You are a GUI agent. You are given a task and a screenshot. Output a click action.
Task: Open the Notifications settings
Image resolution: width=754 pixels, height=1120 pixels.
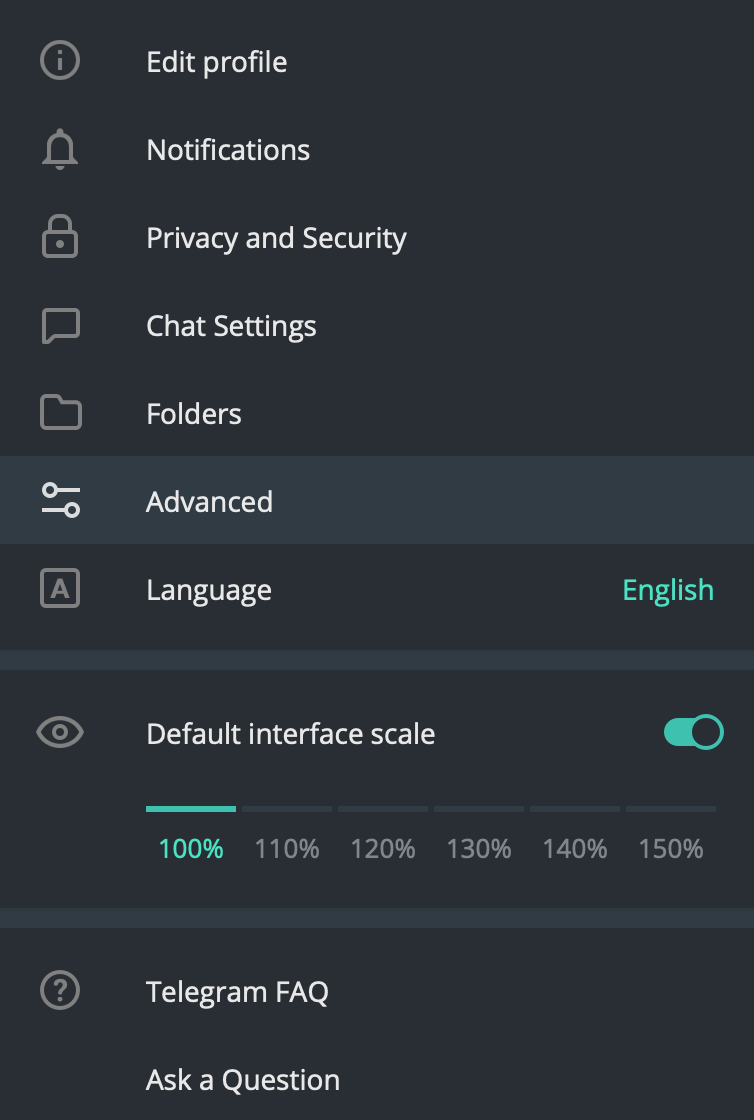228,150
